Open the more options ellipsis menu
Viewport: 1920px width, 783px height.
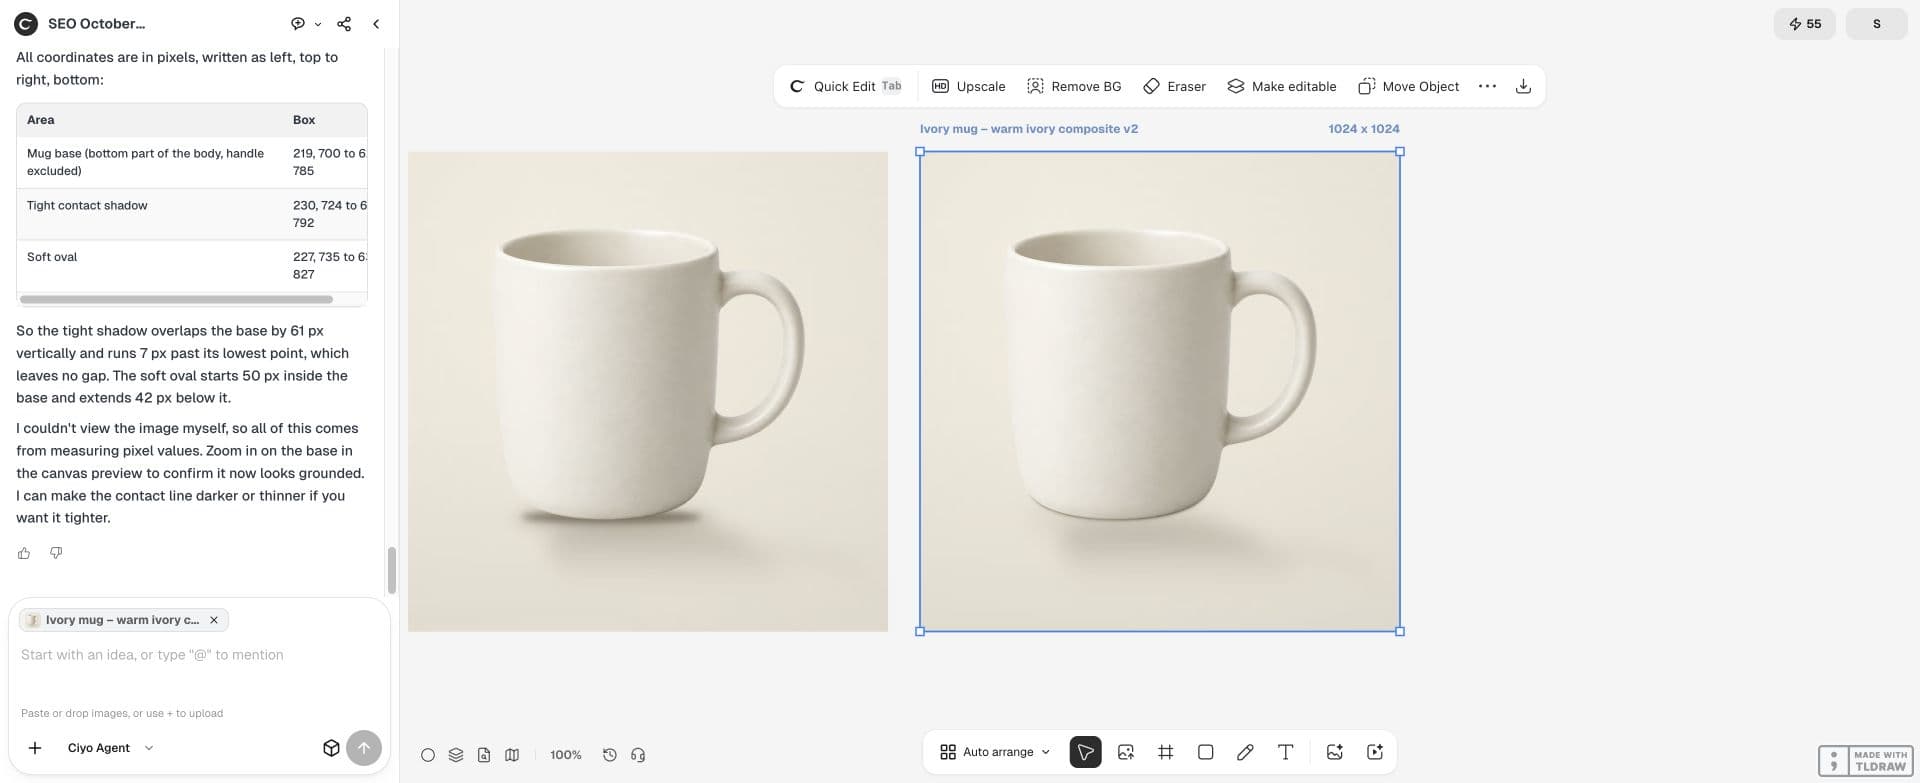point(1487,86)
